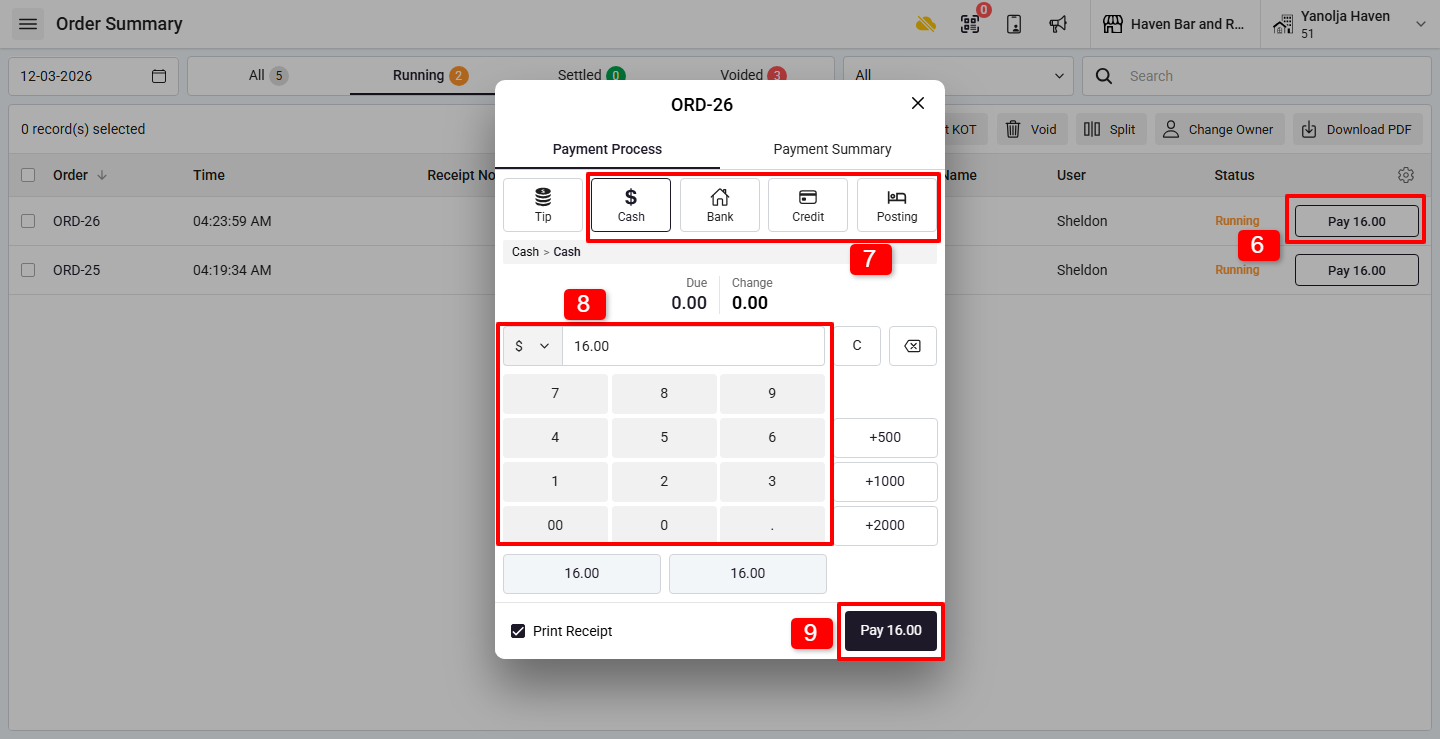Open calendar icon in date field
Screen dimensions: 1440x739
pos(159,76)
